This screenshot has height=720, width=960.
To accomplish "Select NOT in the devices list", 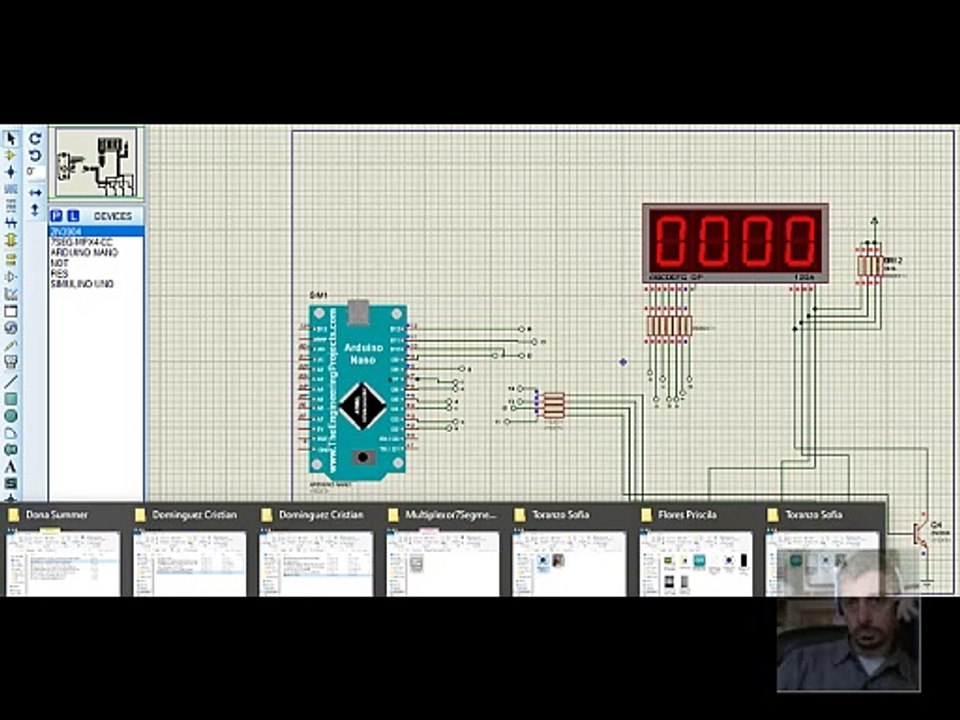I will point(96,263).
